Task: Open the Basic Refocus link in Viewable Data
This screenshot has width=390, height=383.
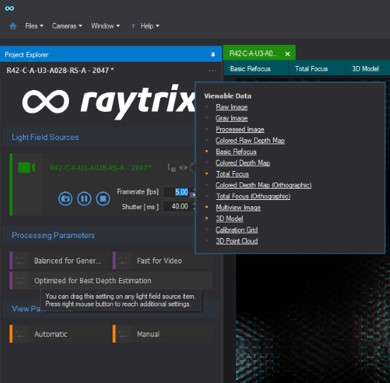Action: point(236,152)
